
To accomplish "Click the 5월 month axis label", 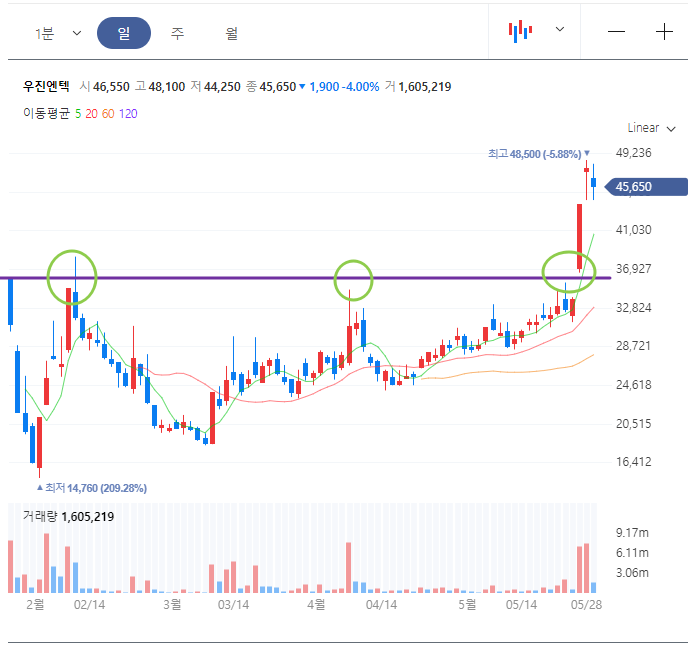I will pyautogui.click(x=467, y=604).
